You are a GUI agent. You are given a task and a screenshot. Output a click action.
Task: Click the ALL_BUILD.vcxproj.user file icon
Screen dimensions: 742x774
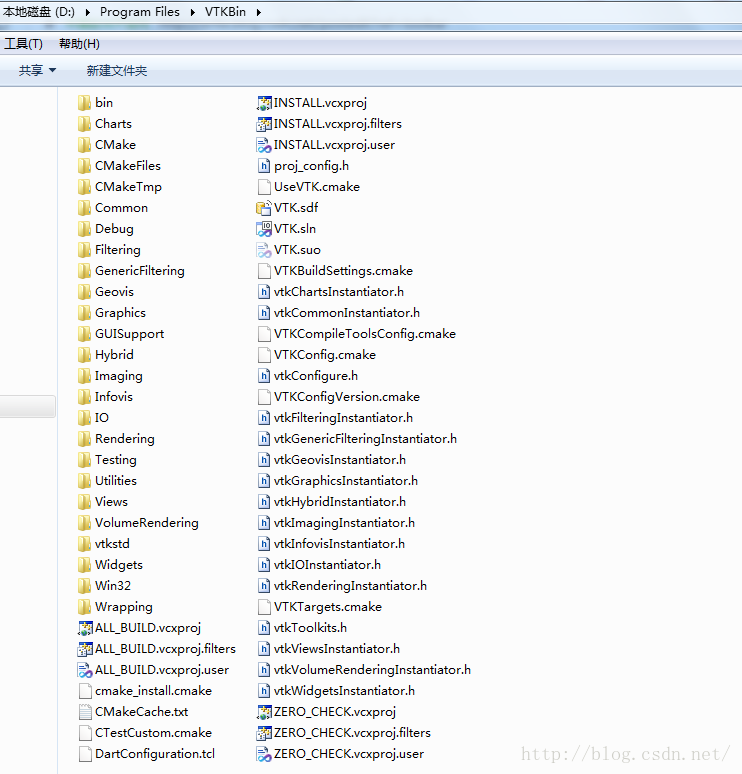point(85,670)
